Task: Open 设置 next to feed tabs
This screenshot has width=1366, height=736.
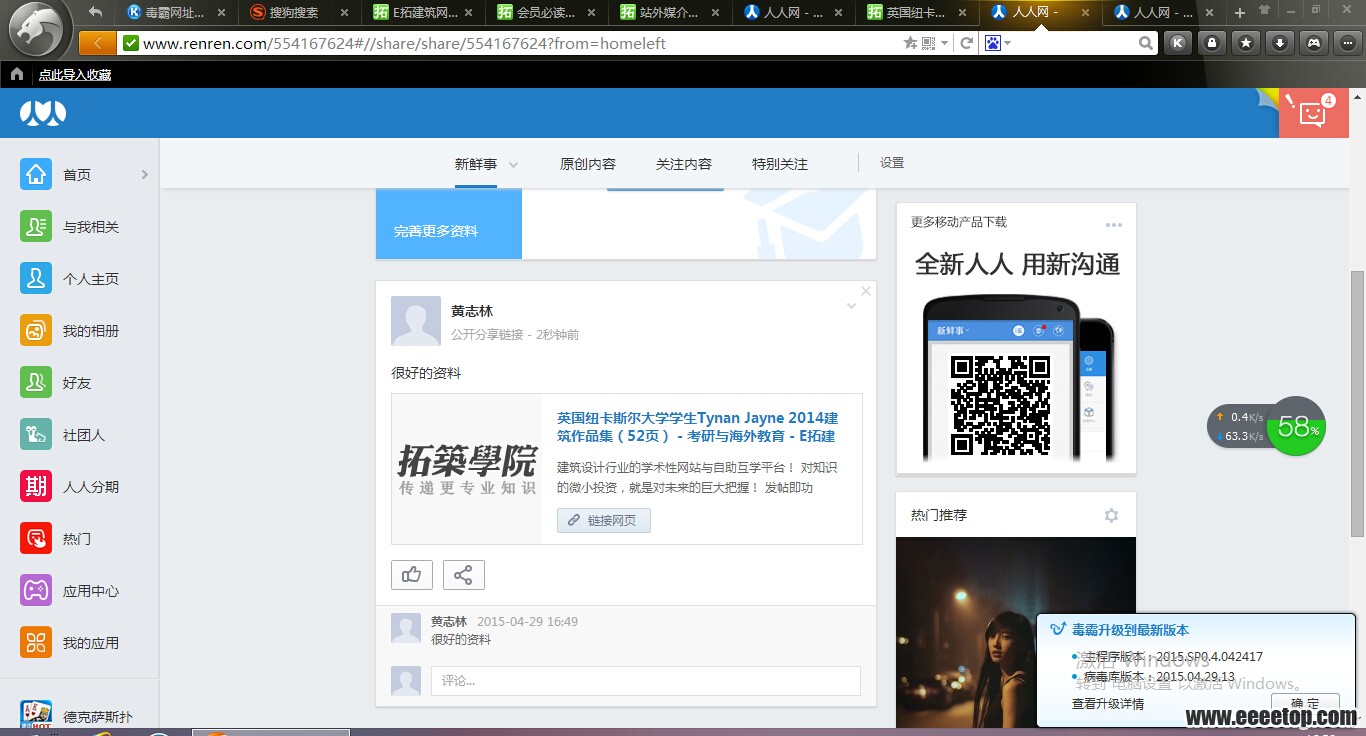Action: (892, 163)
